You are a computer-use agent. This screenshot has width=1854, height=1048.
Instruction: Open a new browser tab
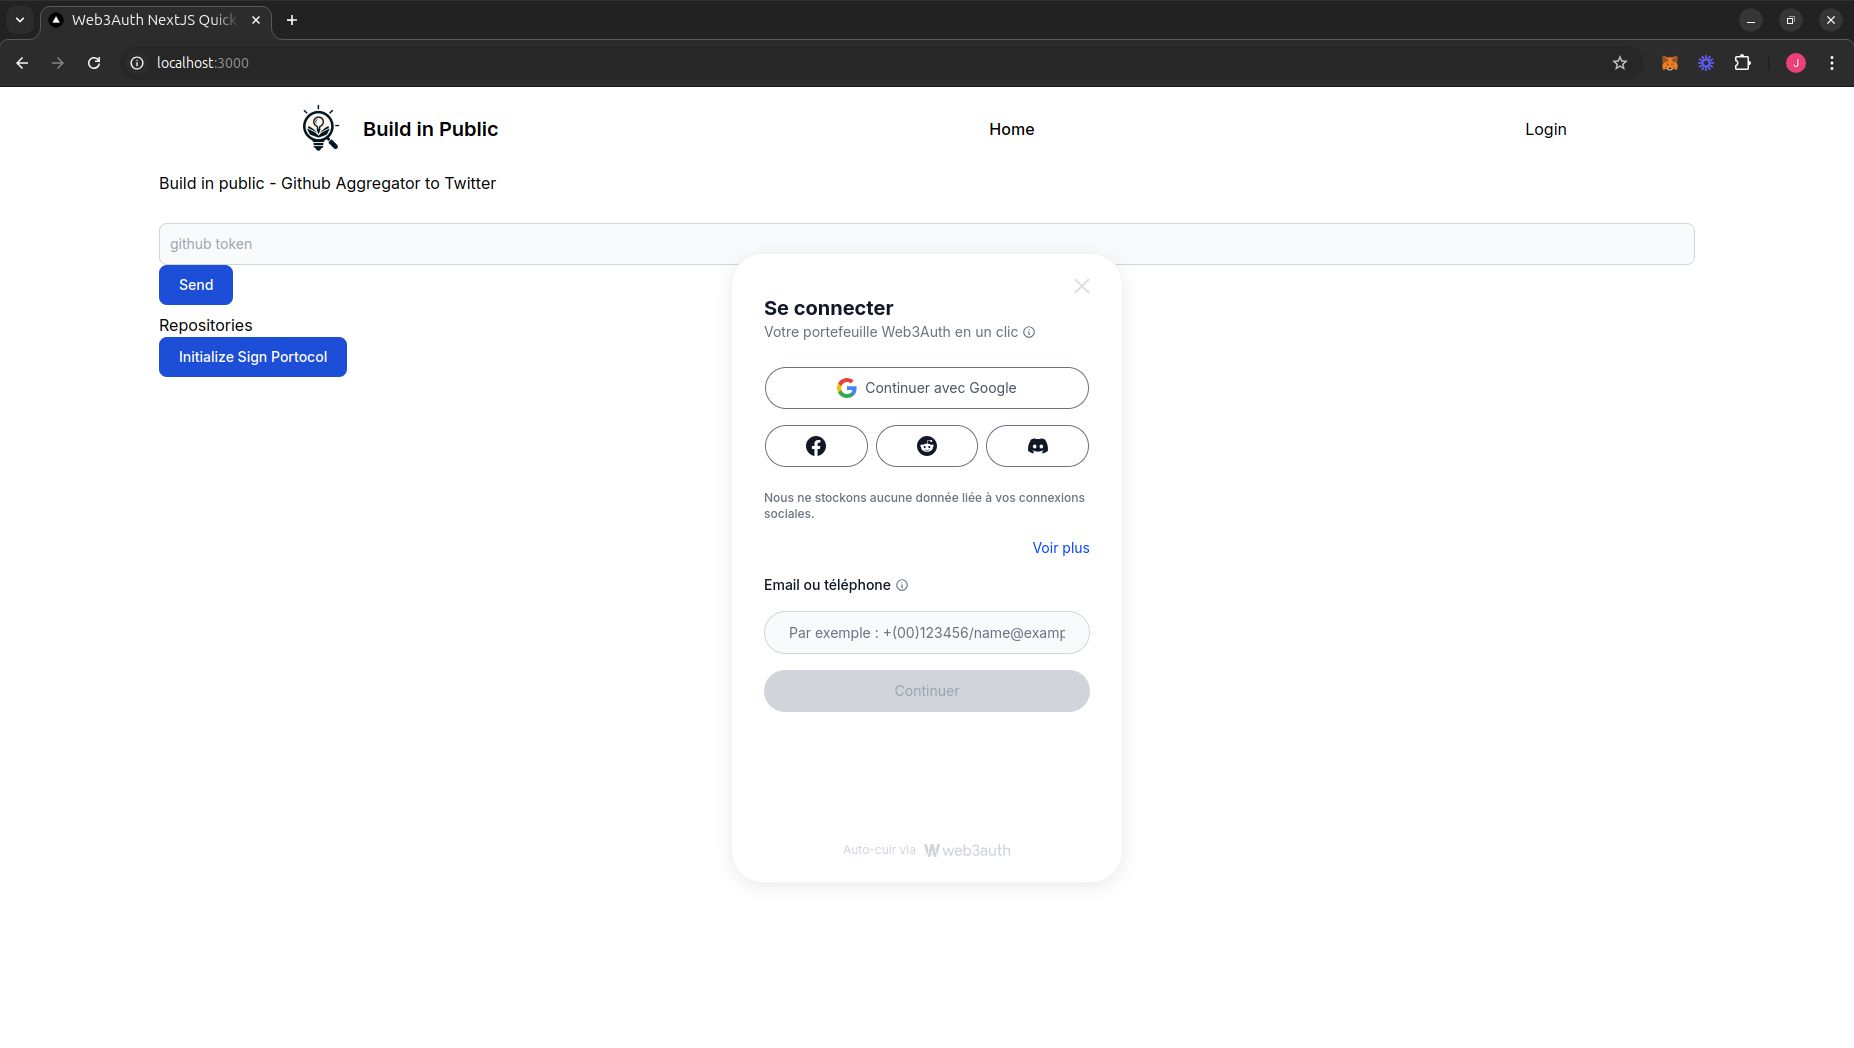pyautogui.click(x=292, y=20)
